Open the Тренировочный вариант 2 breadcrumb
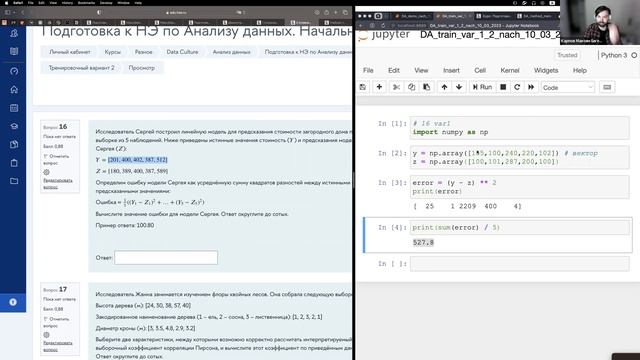Viewport: 640px width, 360px height. click(x=82, y=68)
